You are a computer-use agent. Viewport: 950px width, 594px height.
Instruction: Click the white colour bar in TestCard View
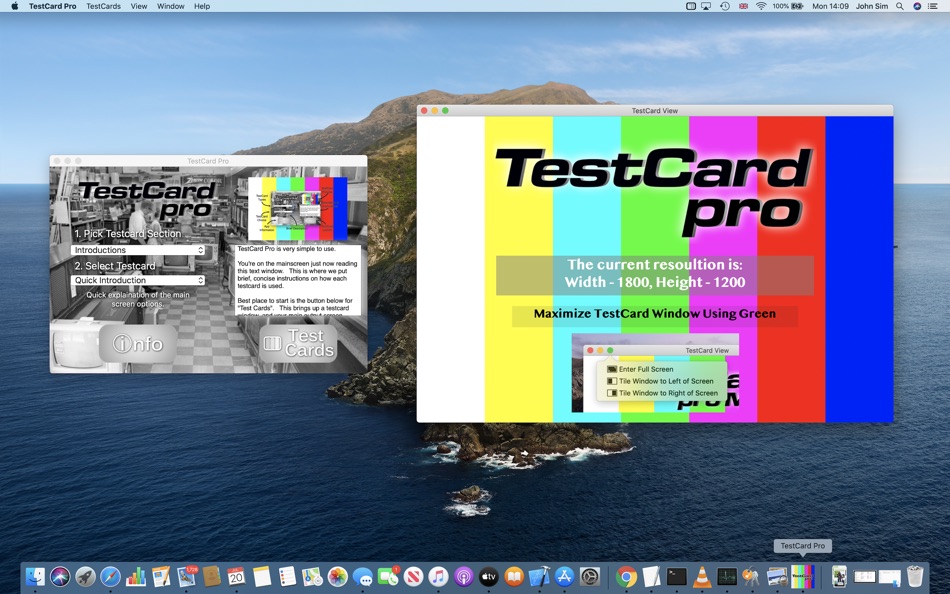click(451, 269)
